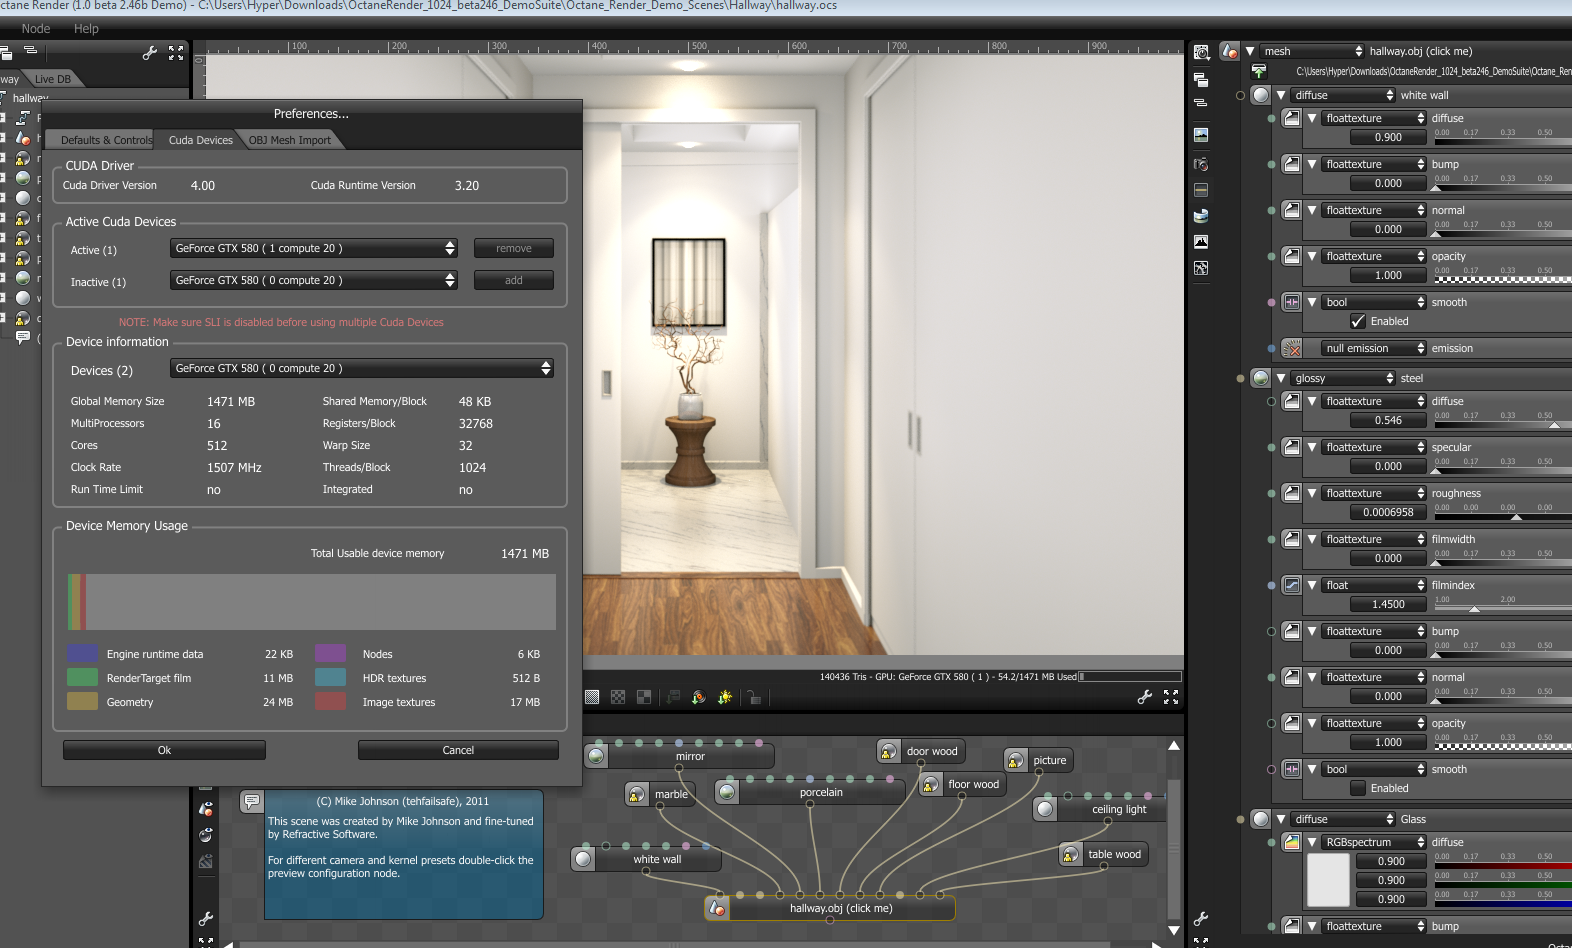Click the wrench icon under render viewport
The width and height of the screenshot is (1572, 948).
(x=1145, y=697)
